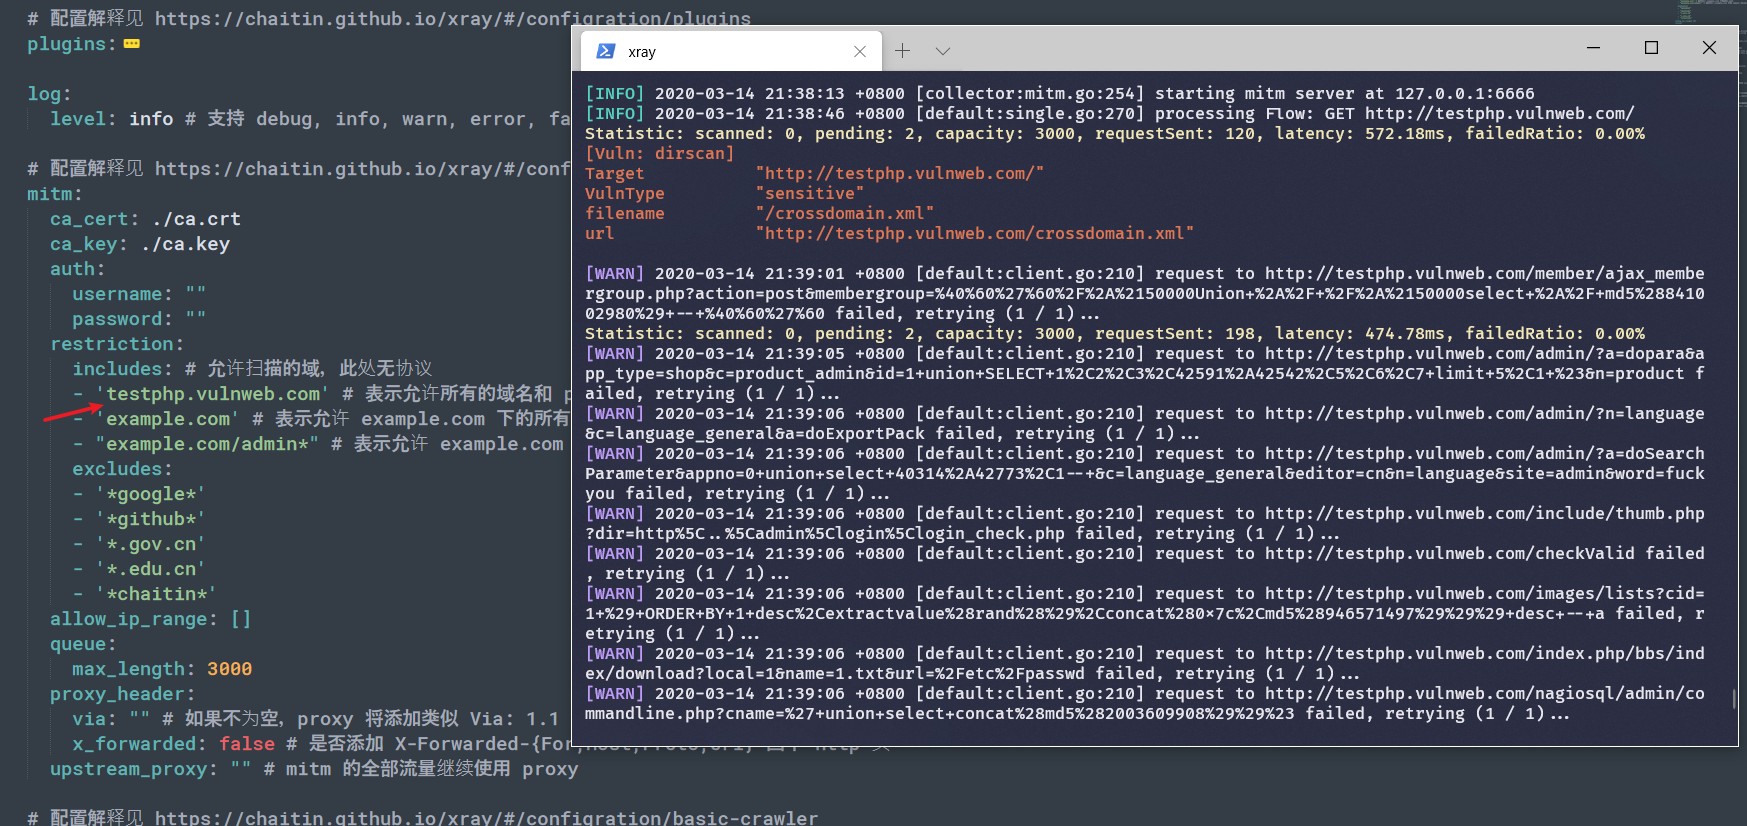Click the '[Vuln: dirscan]' line in the terminal

click(x=660, y=153)
